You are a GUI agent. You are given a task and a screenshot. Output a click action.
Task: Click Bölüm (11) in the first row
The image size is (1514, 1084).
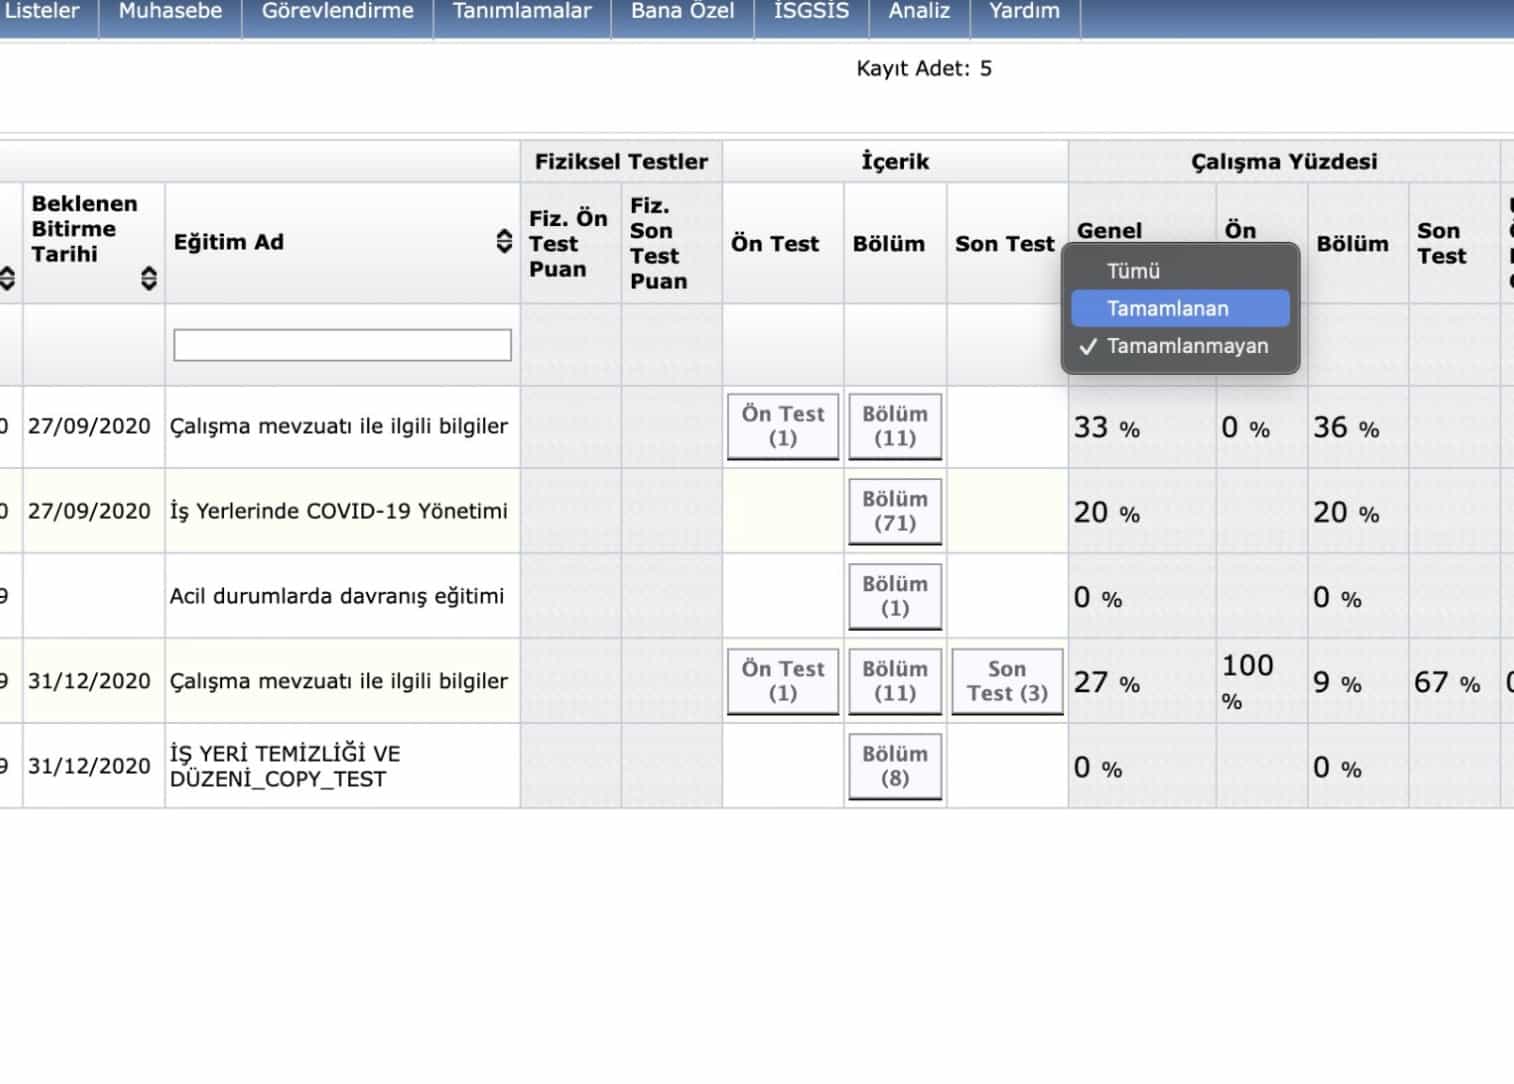[895, 426]
